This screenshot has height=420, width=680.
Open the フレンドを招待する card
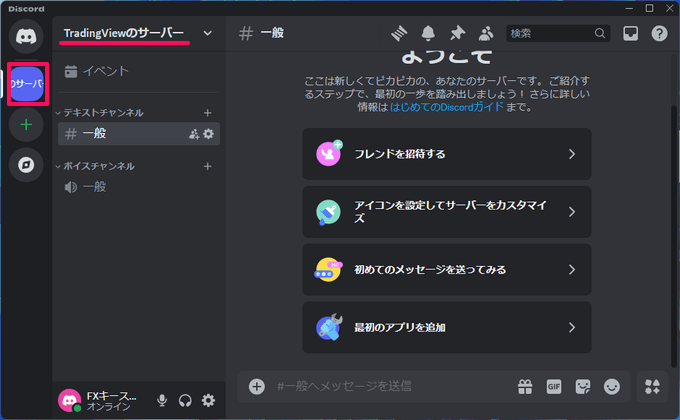coord(447,154)
